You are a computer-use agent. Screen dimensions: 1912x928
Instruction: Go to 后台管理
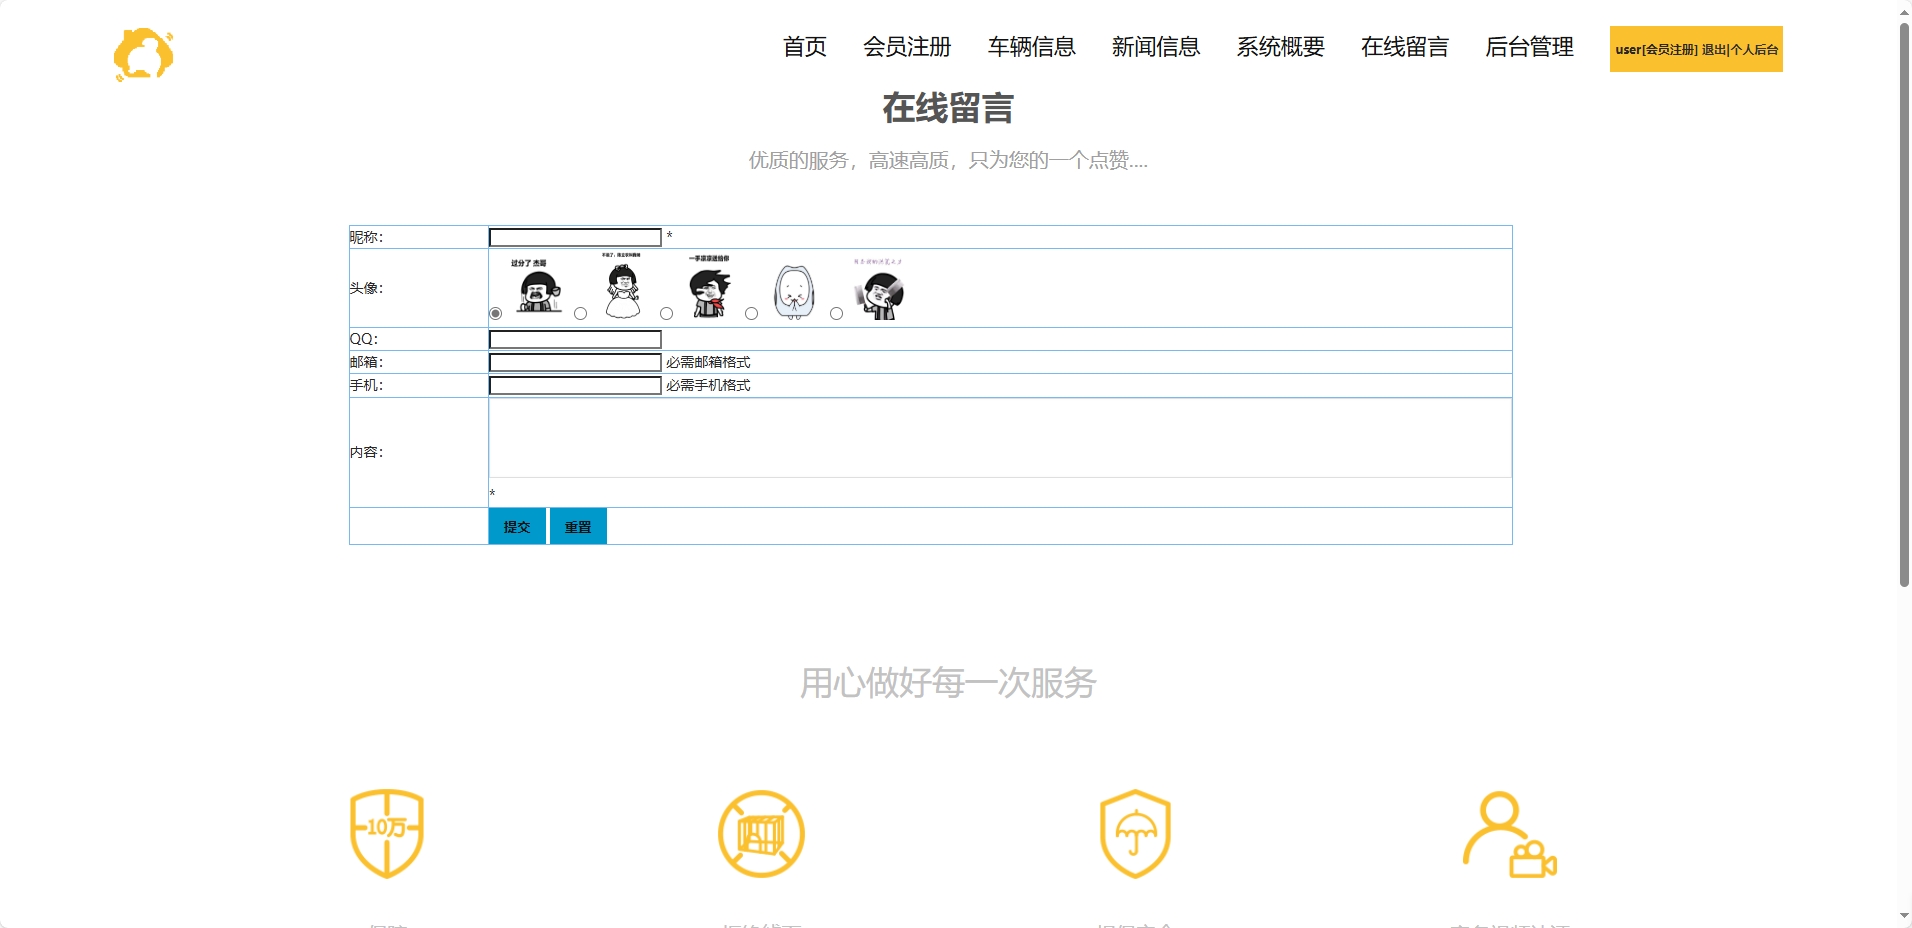click(1528, 47)
